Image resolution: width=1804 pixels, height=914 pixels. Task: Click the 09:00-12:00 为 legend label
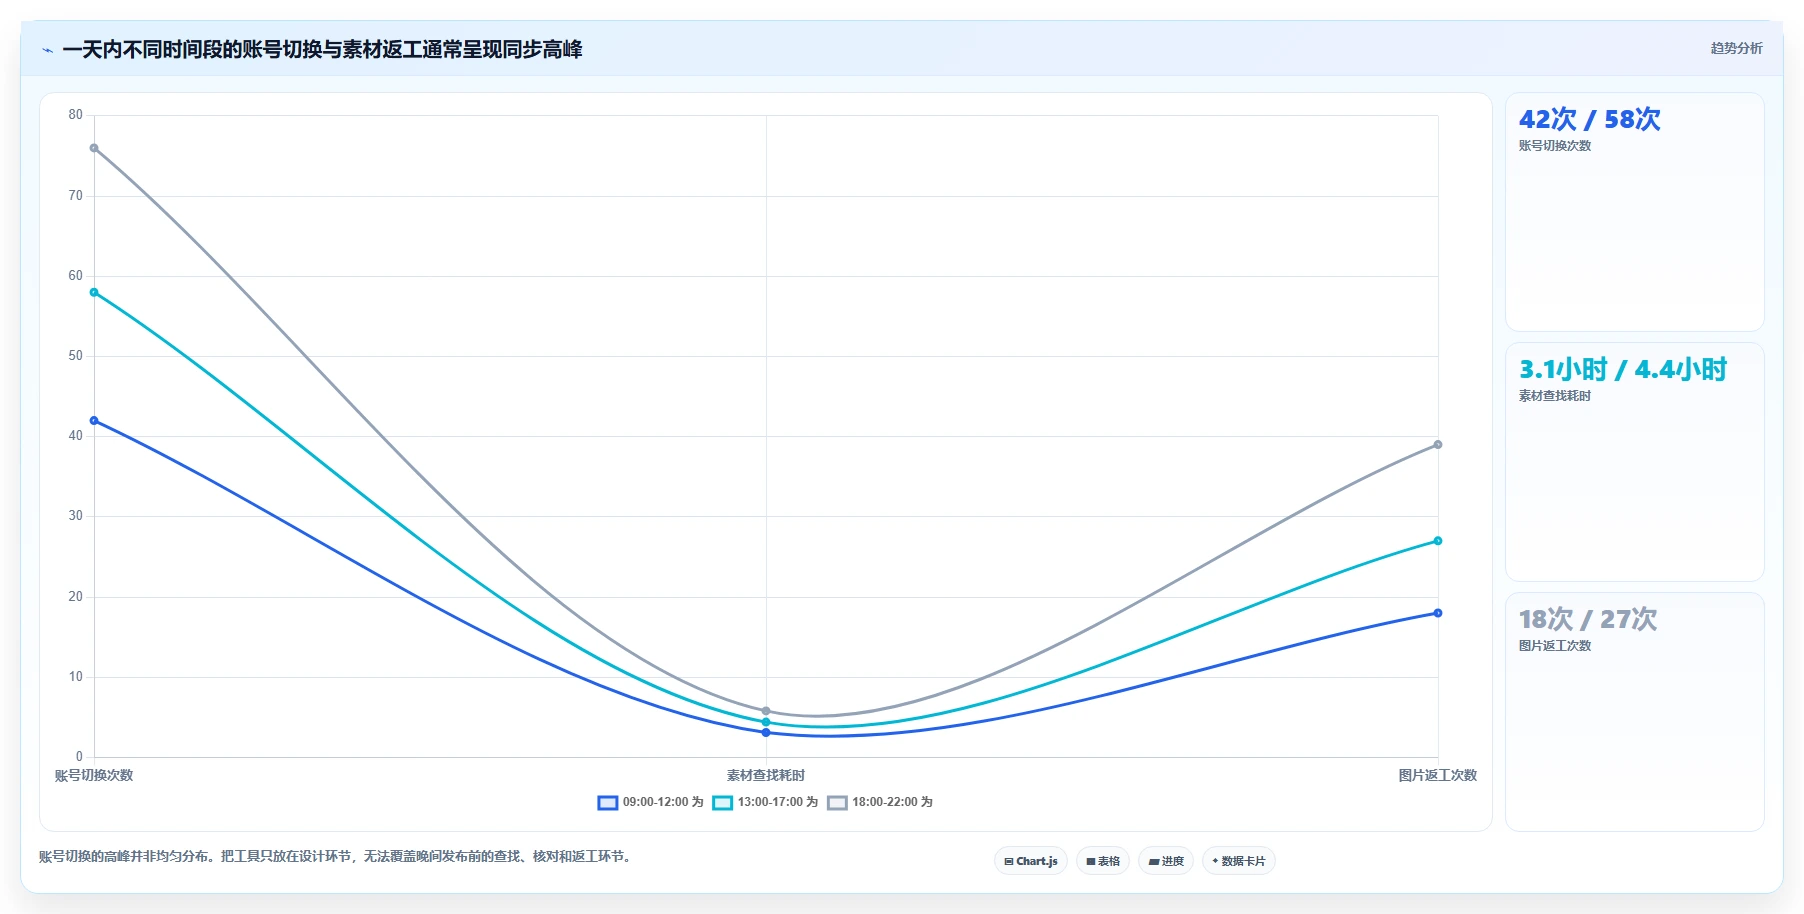click(663, 802)
